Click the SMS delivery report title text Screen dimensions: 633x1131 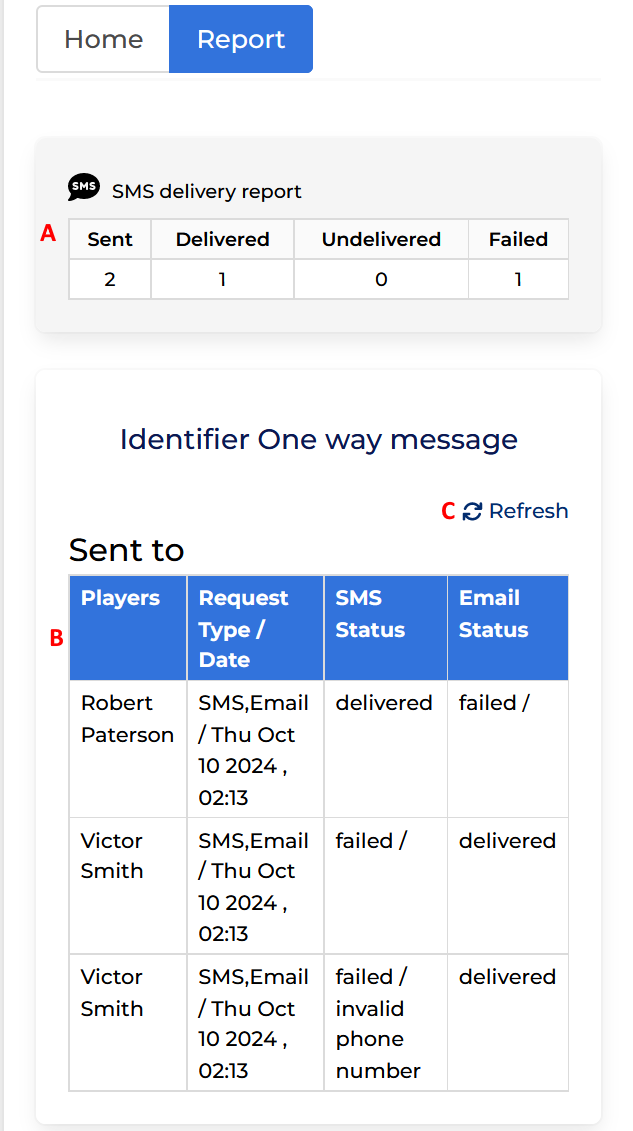click(207, 192)
